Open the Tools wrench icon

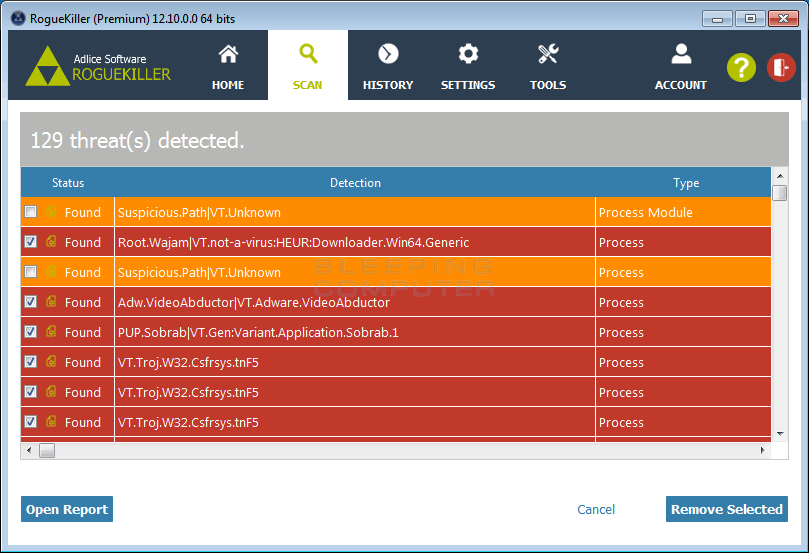point(548,54)
